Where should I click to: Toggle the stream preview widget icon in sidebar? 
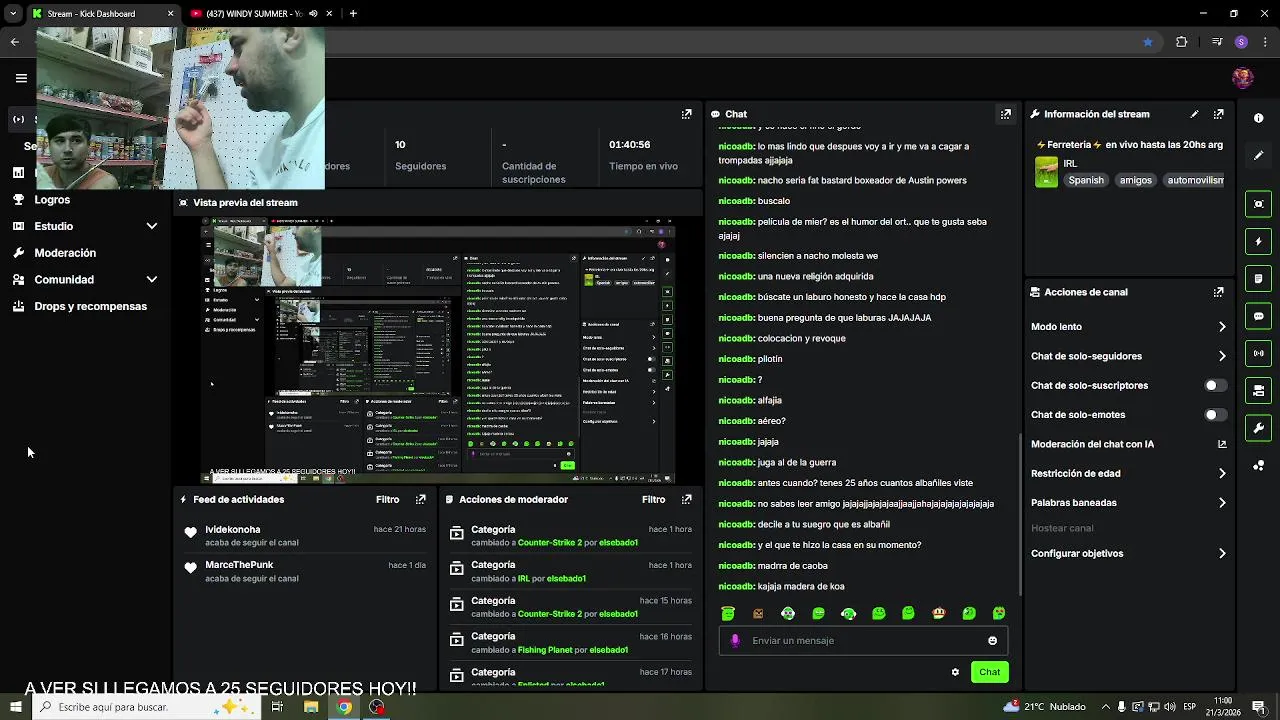click(1258, 204)
